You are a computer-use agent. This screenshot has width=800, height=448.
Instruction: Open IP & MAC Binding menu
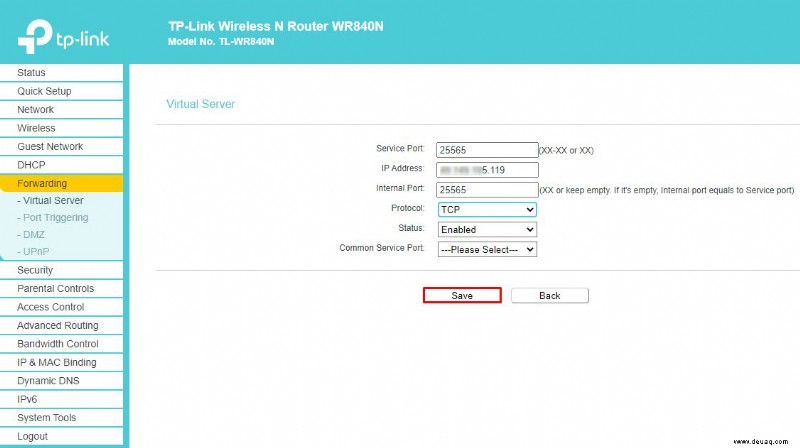click(x=61, y=362)
